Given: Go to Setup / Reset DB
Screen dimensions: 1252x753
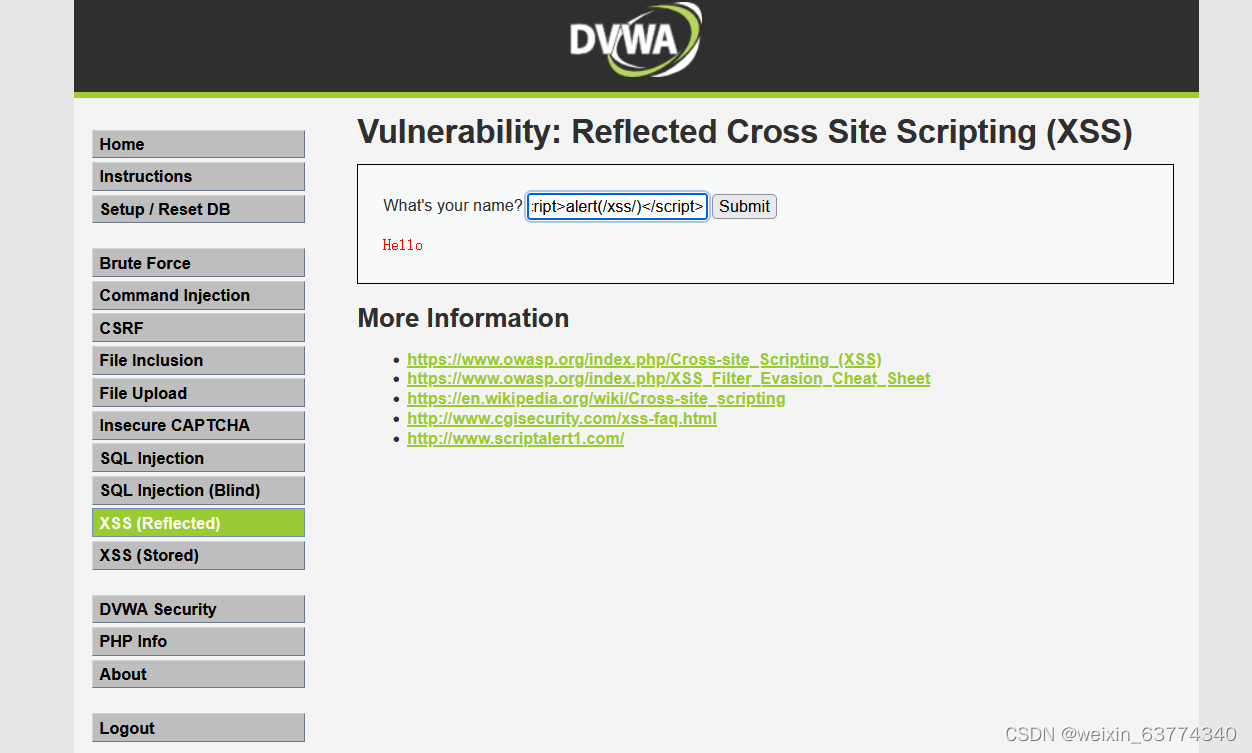Looking at the screenshot, I should point(198,208).
